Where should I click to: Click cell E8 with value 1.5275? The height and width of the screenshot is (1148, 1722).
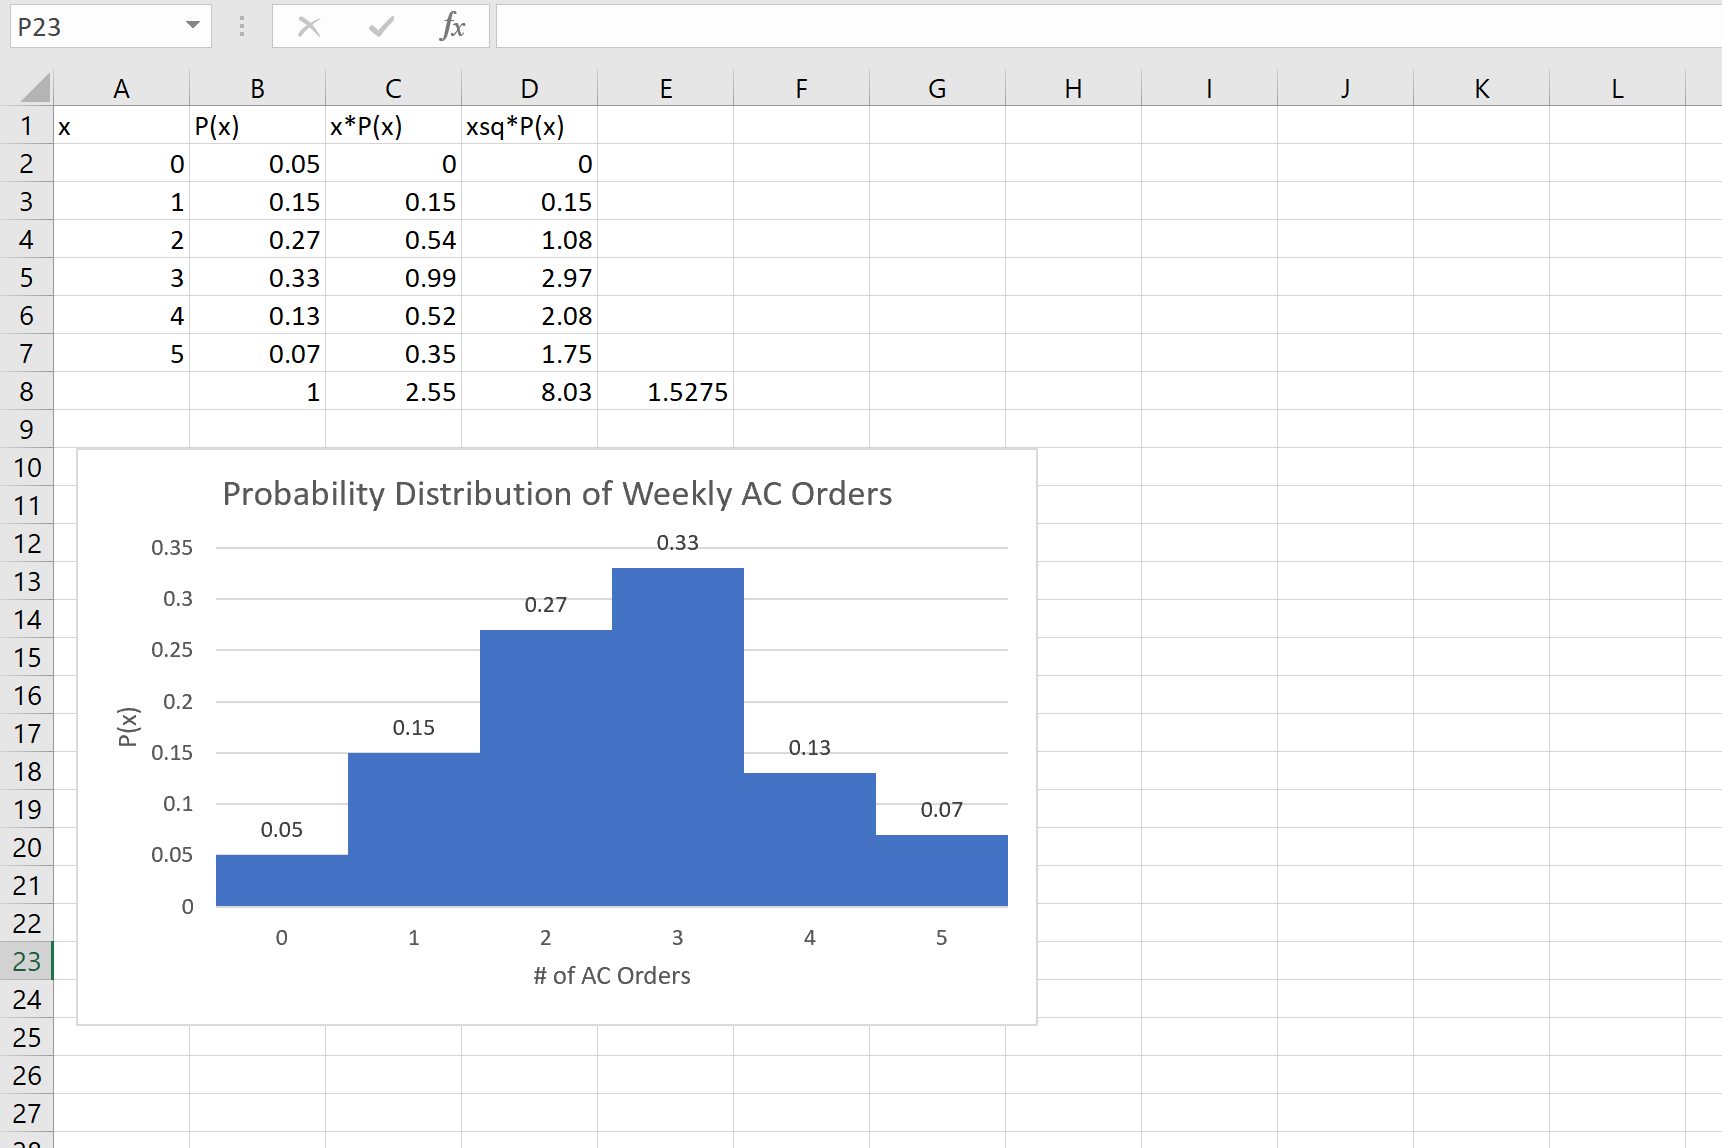tap(665, 392)
